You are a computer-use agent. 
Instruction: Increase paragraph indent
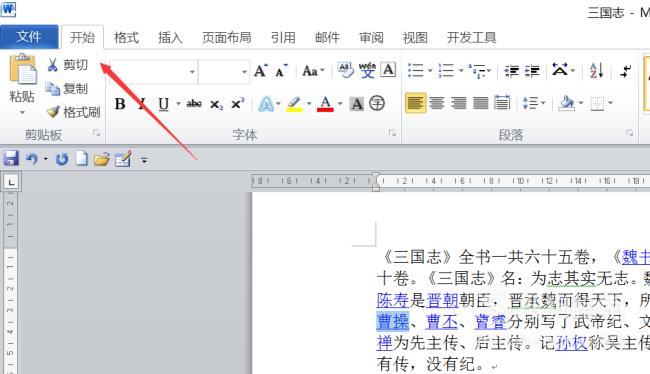[x=532, y=71]
